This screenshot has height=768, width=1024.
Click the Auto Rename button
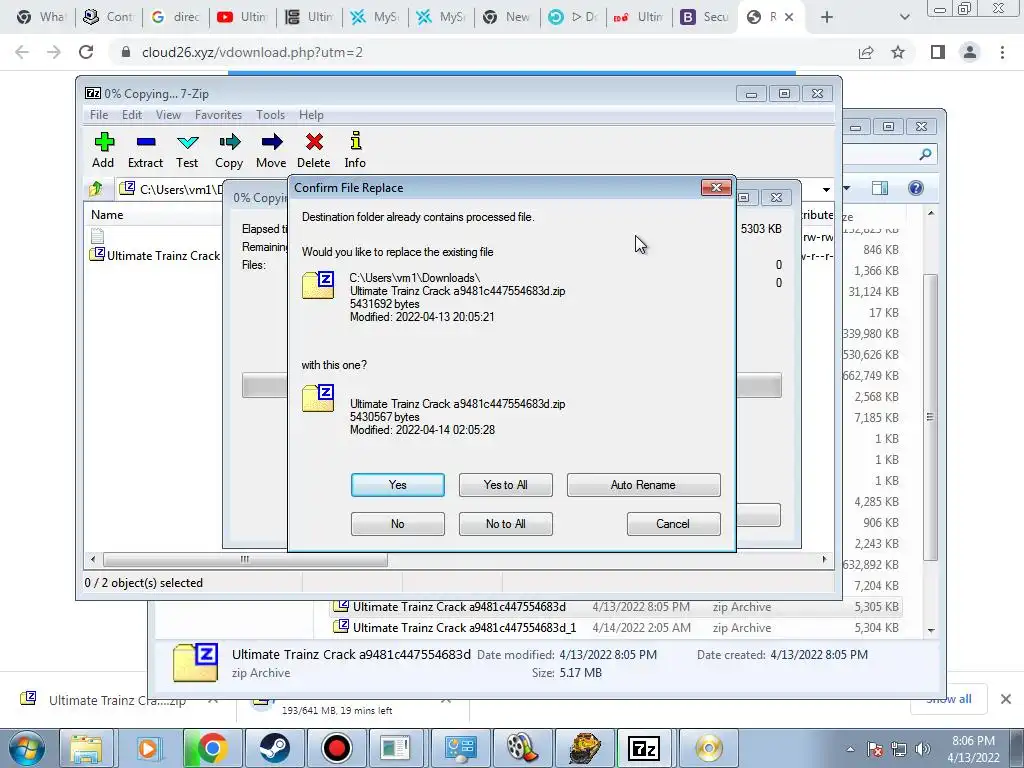[643, 485]
